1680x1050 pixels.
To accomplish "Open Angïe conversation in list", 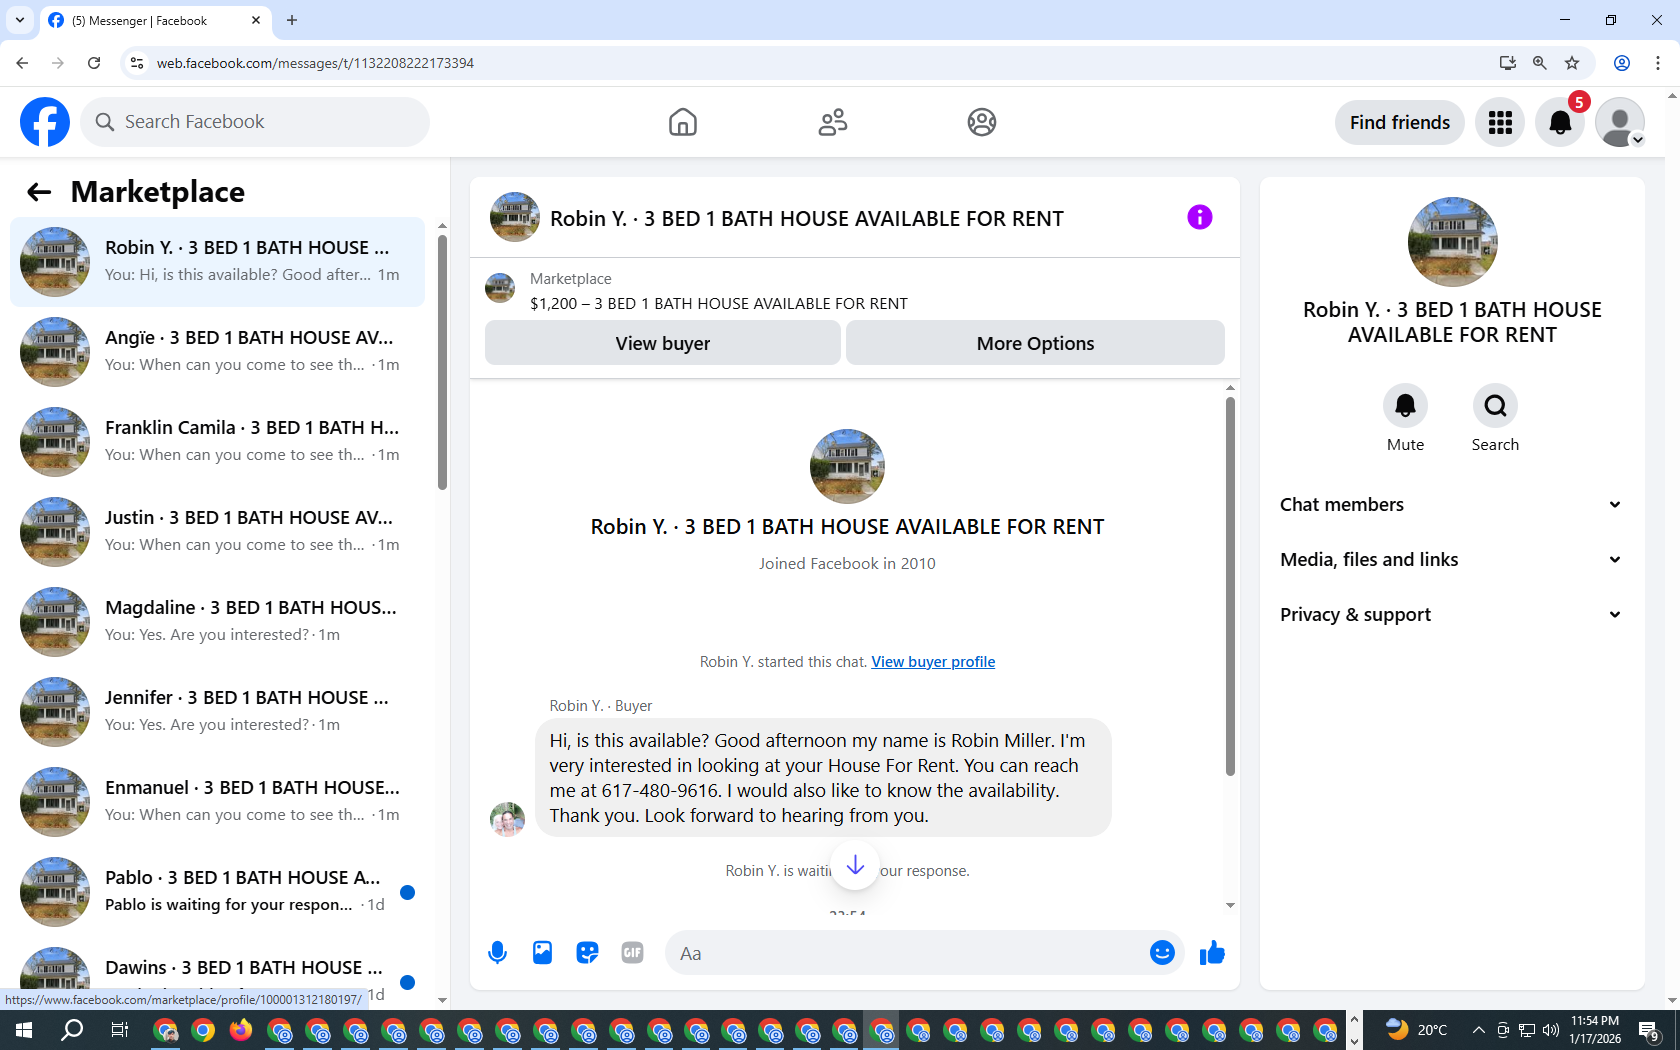I will click(x=217, y=351).
